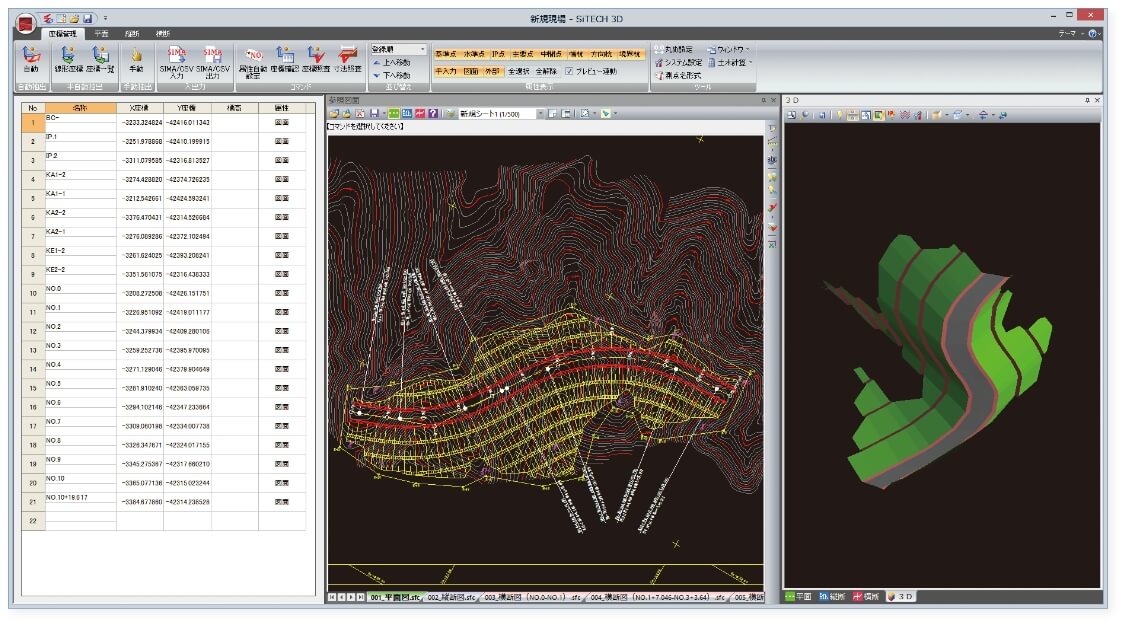
Task: Click the new document icon in quick access toolbar
Action: pos(61,18)
